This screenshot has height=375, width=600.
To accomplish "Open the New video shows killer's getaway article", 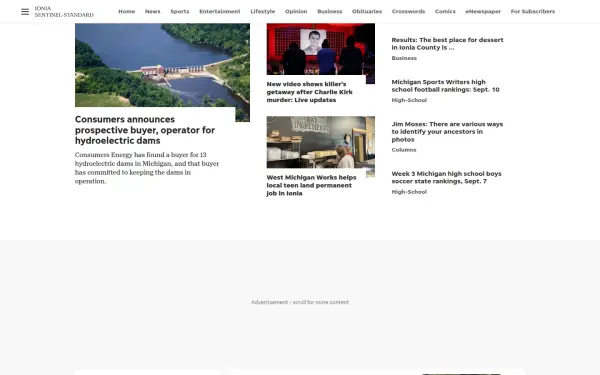I will (x=310, y=92).
